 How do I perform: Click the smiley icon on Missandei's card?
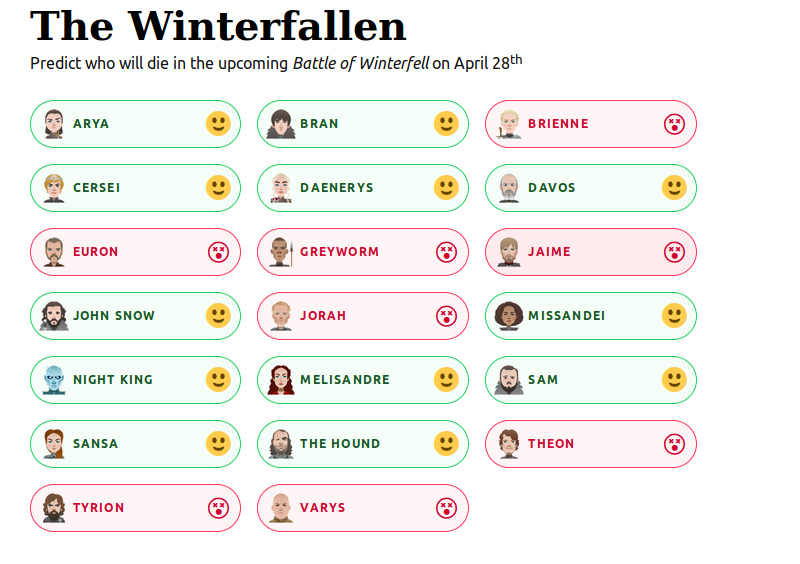pos(674,315)
